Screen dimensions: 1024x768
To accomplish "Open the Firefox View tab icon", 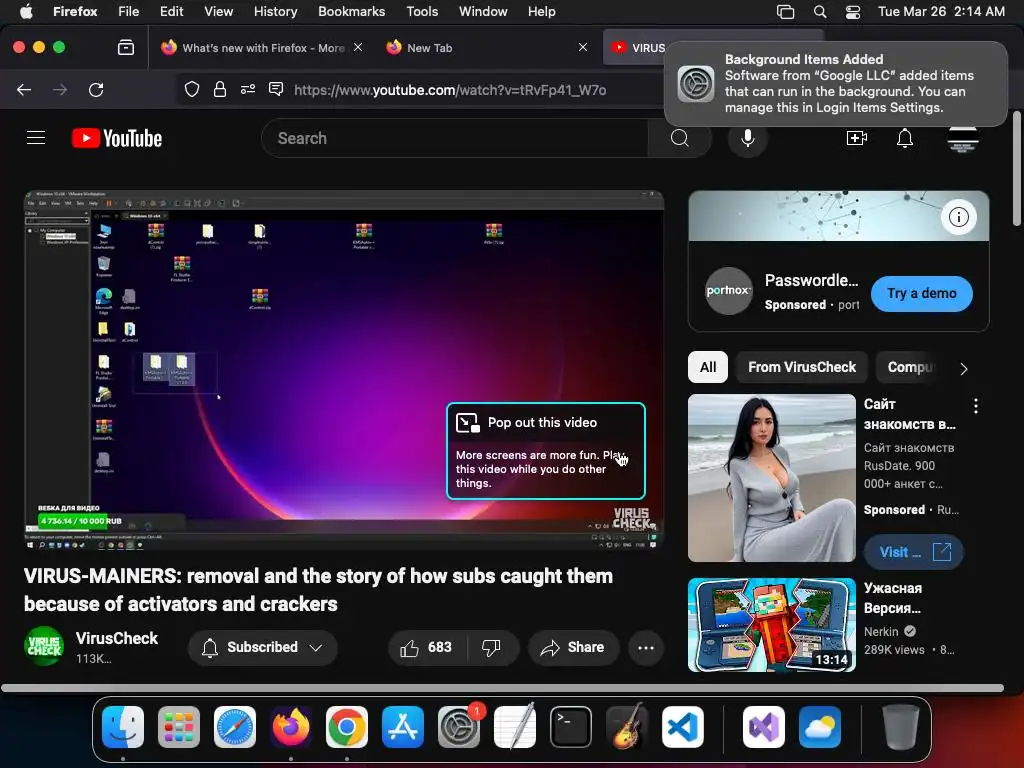I will tap(126, 48).
